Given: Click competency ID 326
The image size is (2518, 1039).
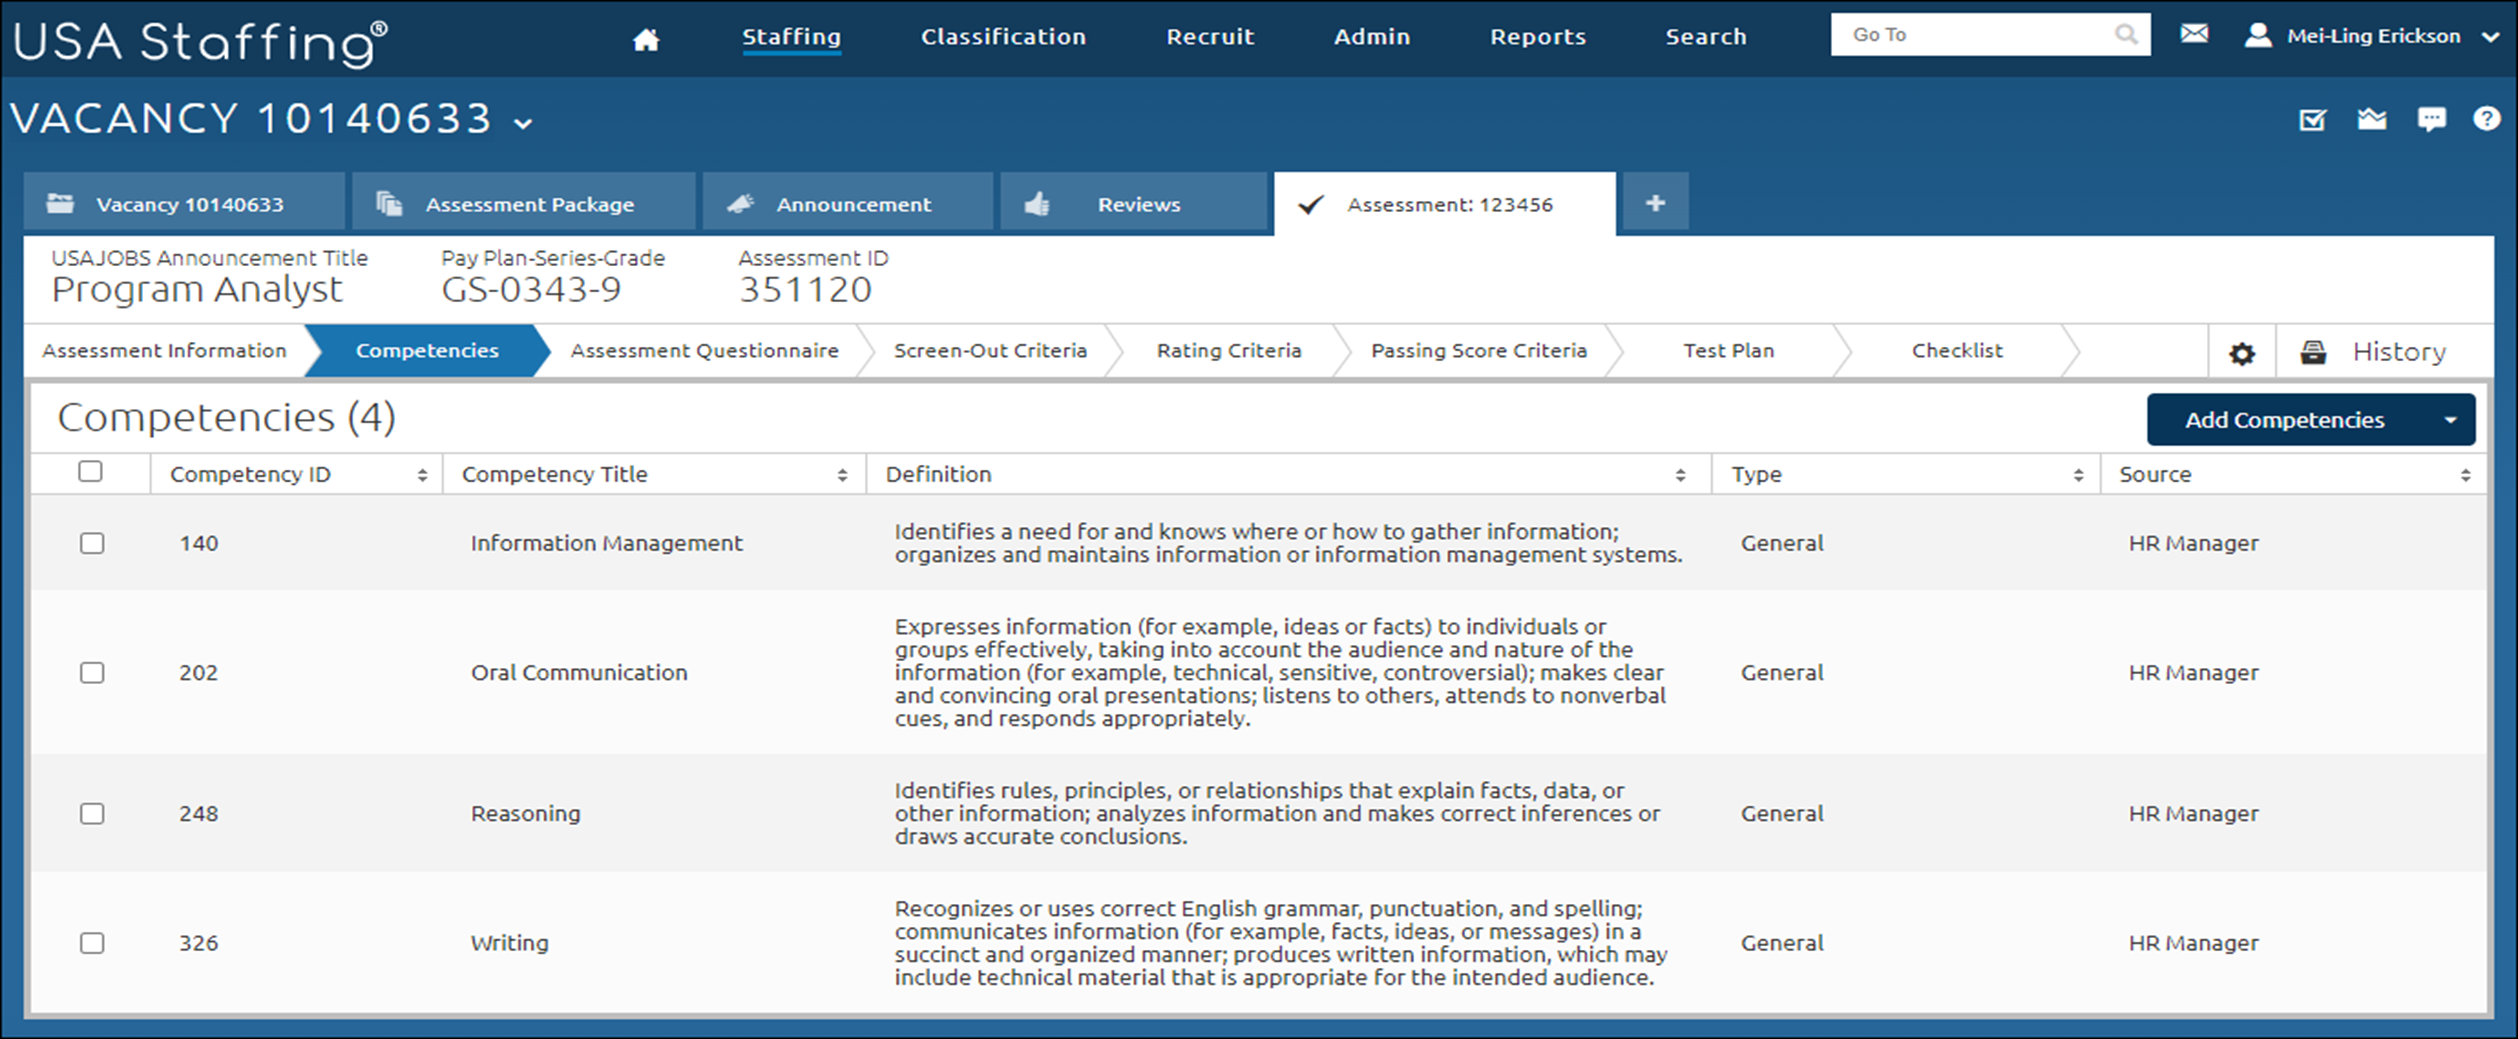Looking at the screenshot, I should (198, 942).
